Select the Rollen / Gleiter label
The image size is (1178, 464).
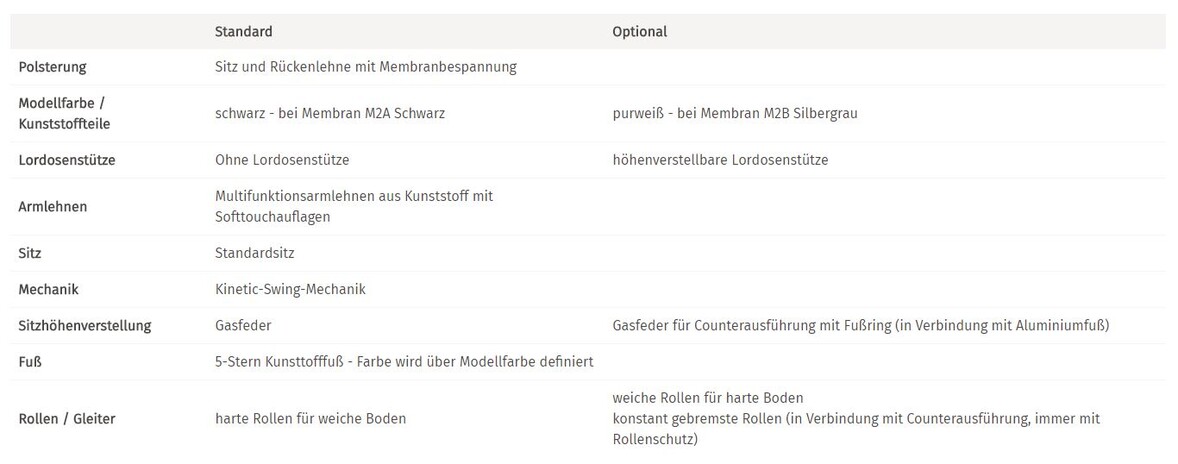pyautogui.click(x=67, y=419)
